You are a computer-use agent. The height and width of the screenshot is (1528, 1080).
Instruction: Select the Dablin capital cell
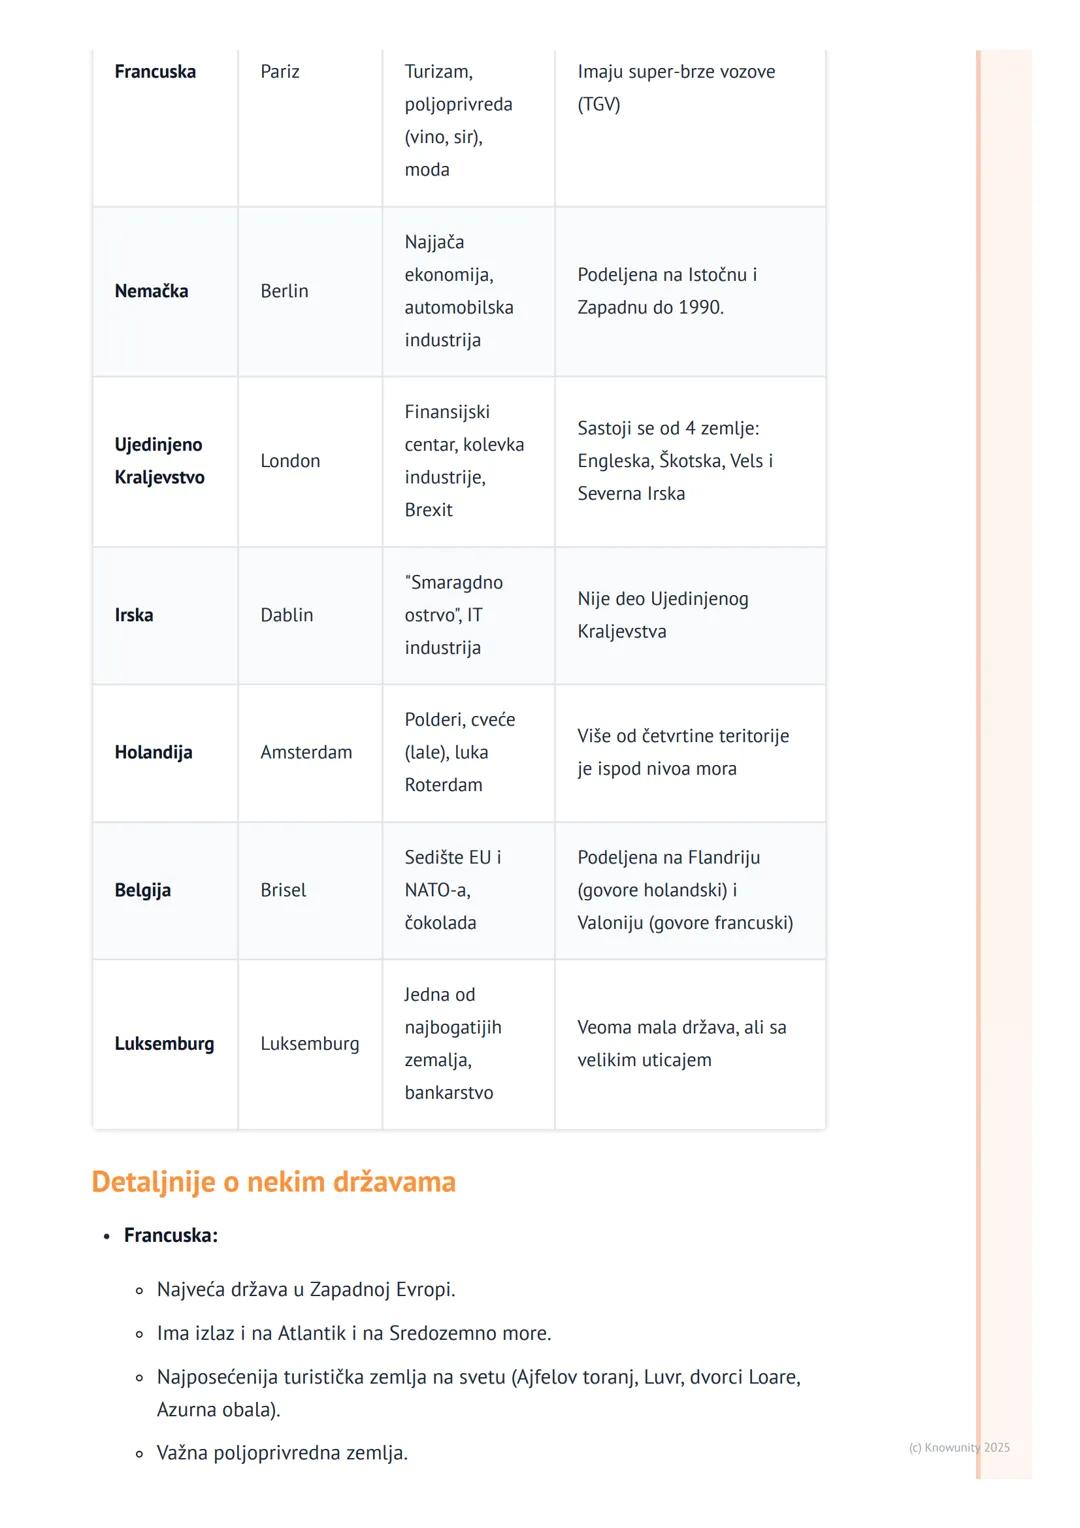[287, 615]
